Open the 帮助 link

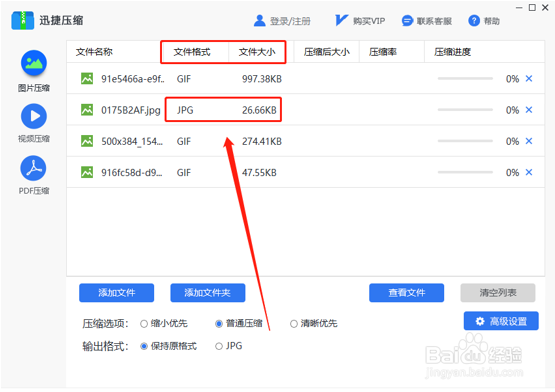pyautogui.click(x=492, y=21)
